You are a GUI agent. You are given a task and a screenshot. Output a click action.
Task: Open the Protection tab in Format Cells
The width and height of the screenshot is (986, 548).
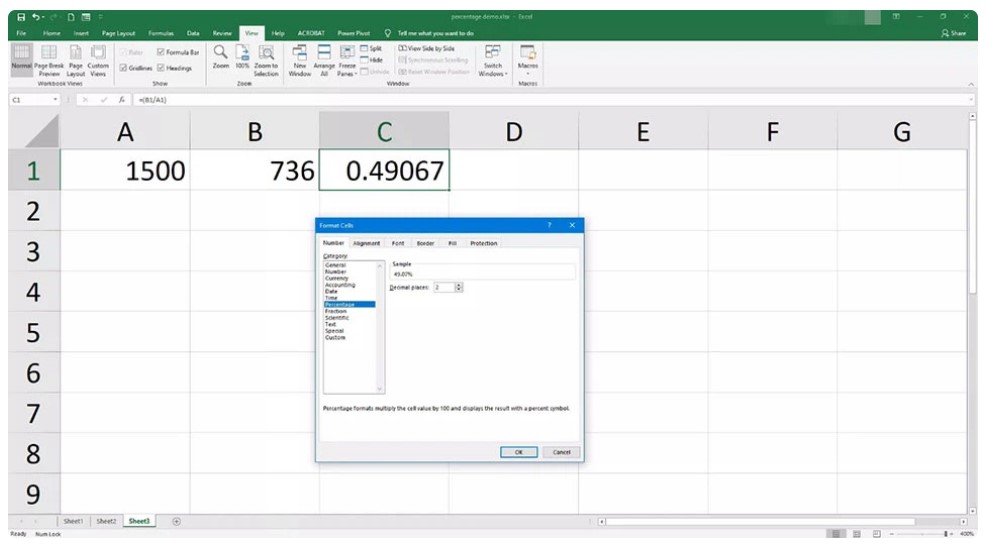(484, 243)
